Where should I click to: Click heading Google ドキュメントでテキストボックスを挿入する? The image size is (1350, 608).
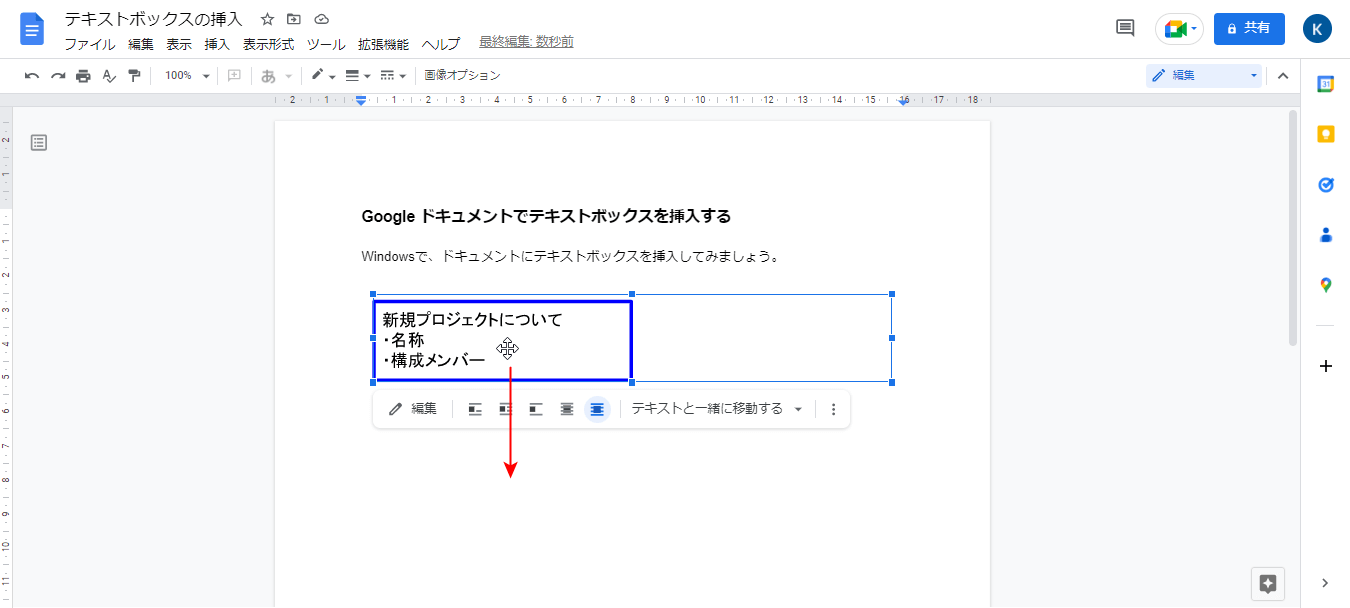(546, 216)
